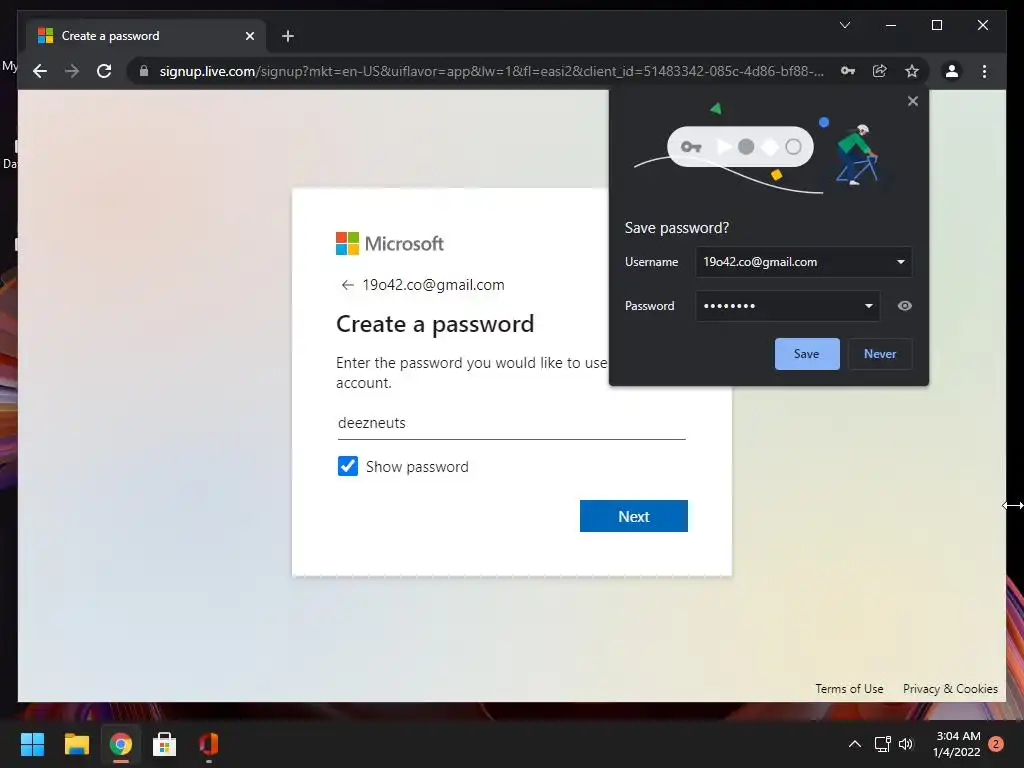Uncheck the Show password checkbox

(x=347, y=466)
